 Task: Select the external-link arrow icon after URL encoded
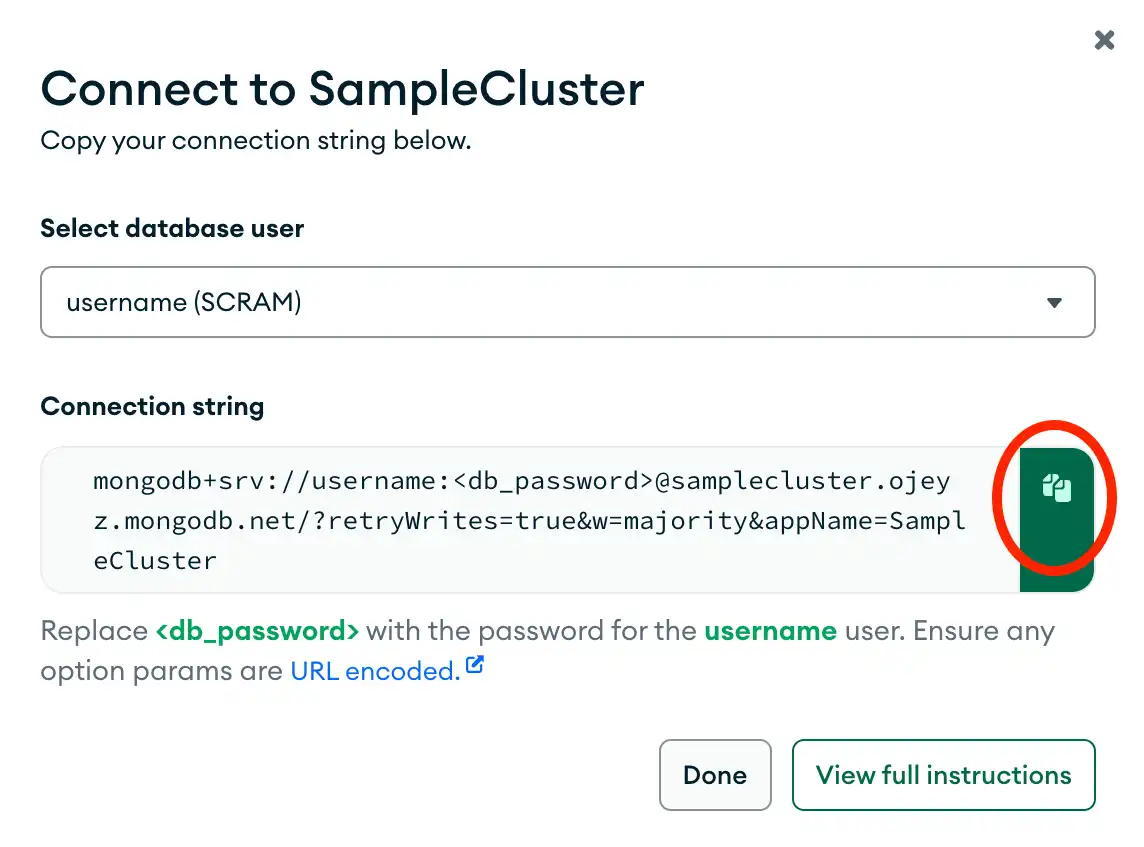(474, 662)
